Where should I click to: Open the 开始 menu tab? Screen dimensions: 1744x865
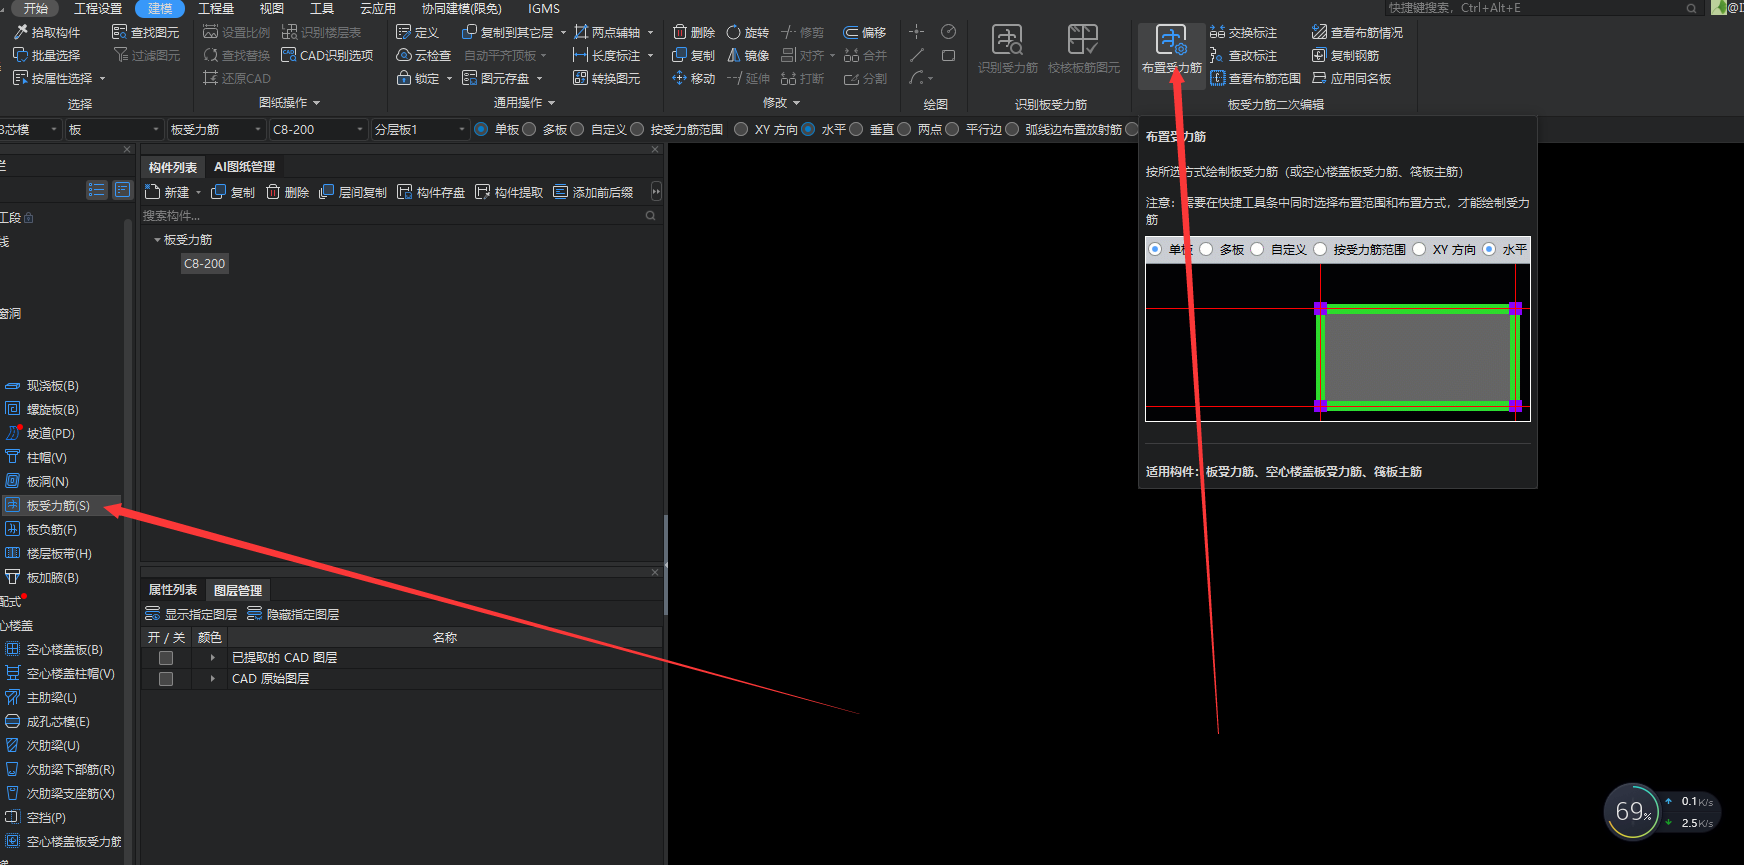(x=36, y=8)
